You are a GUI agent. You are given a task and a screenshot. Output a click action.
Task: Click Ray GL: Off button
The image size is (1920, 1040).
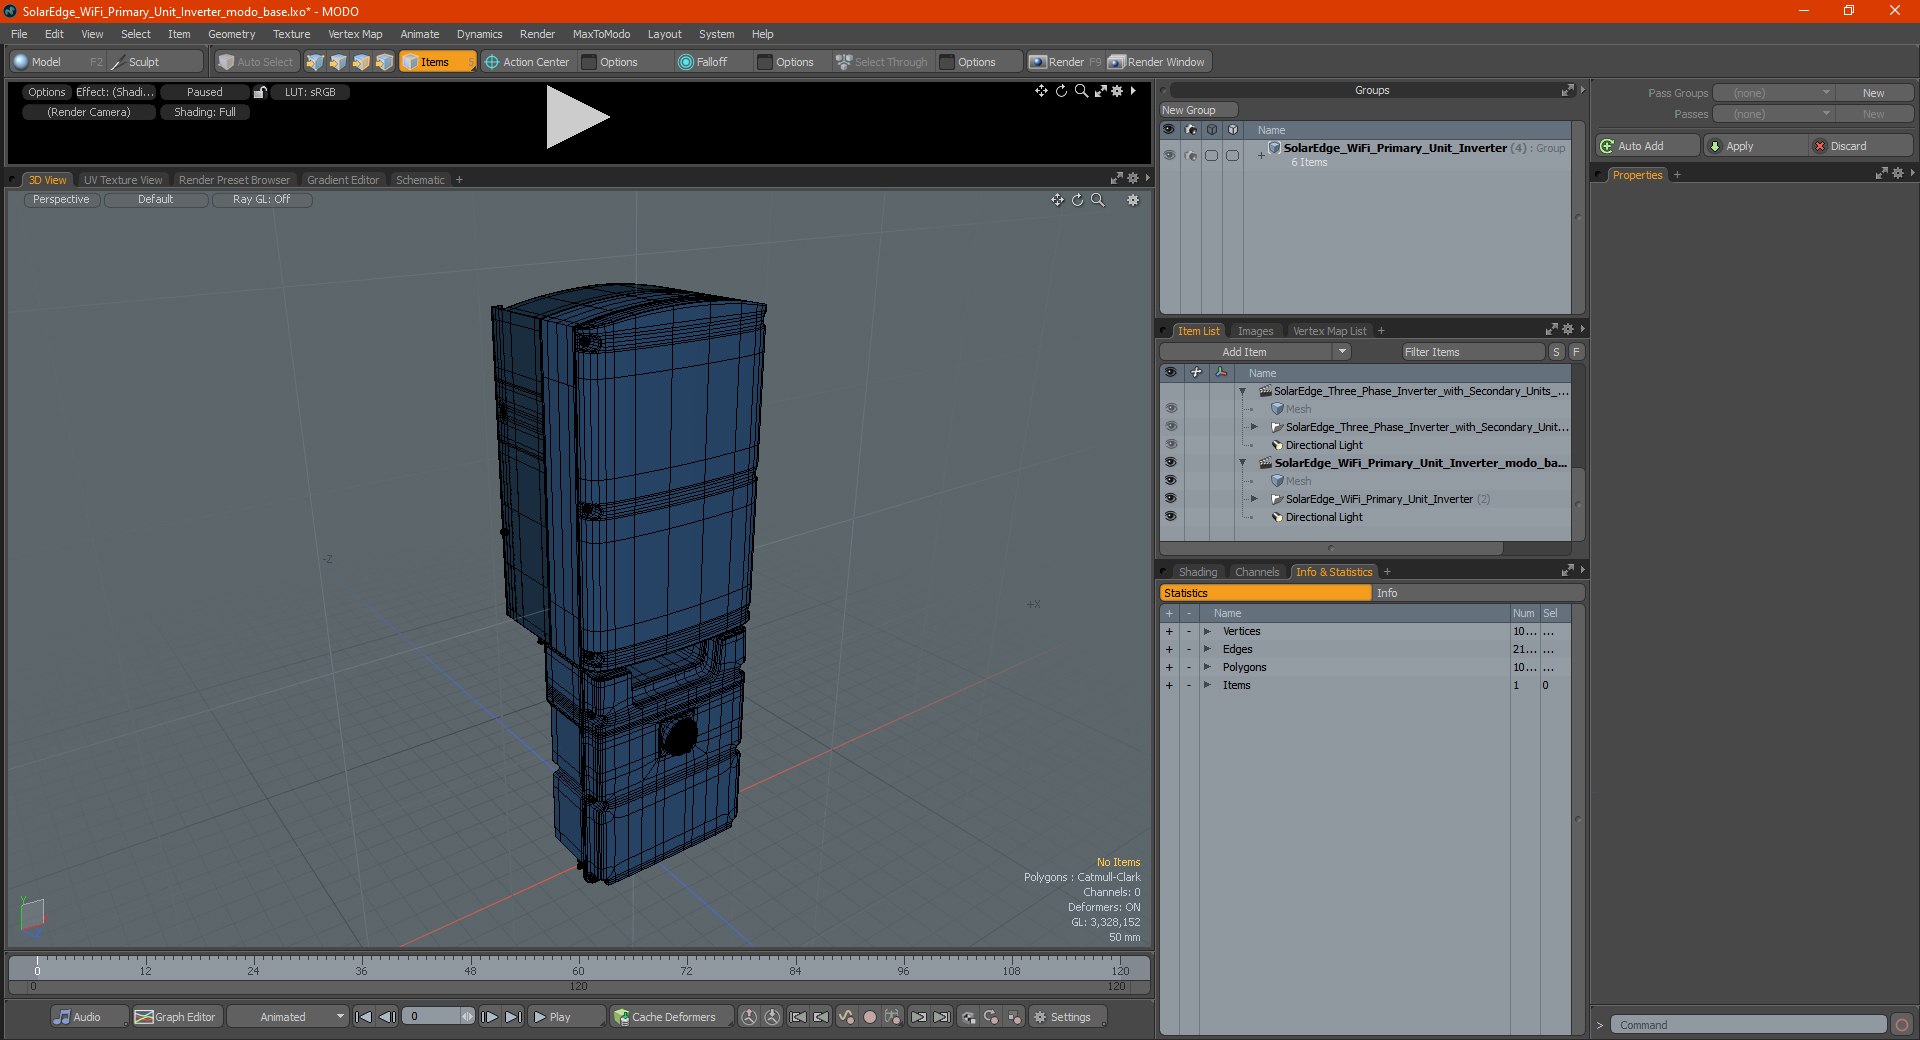tap(262, 200)
